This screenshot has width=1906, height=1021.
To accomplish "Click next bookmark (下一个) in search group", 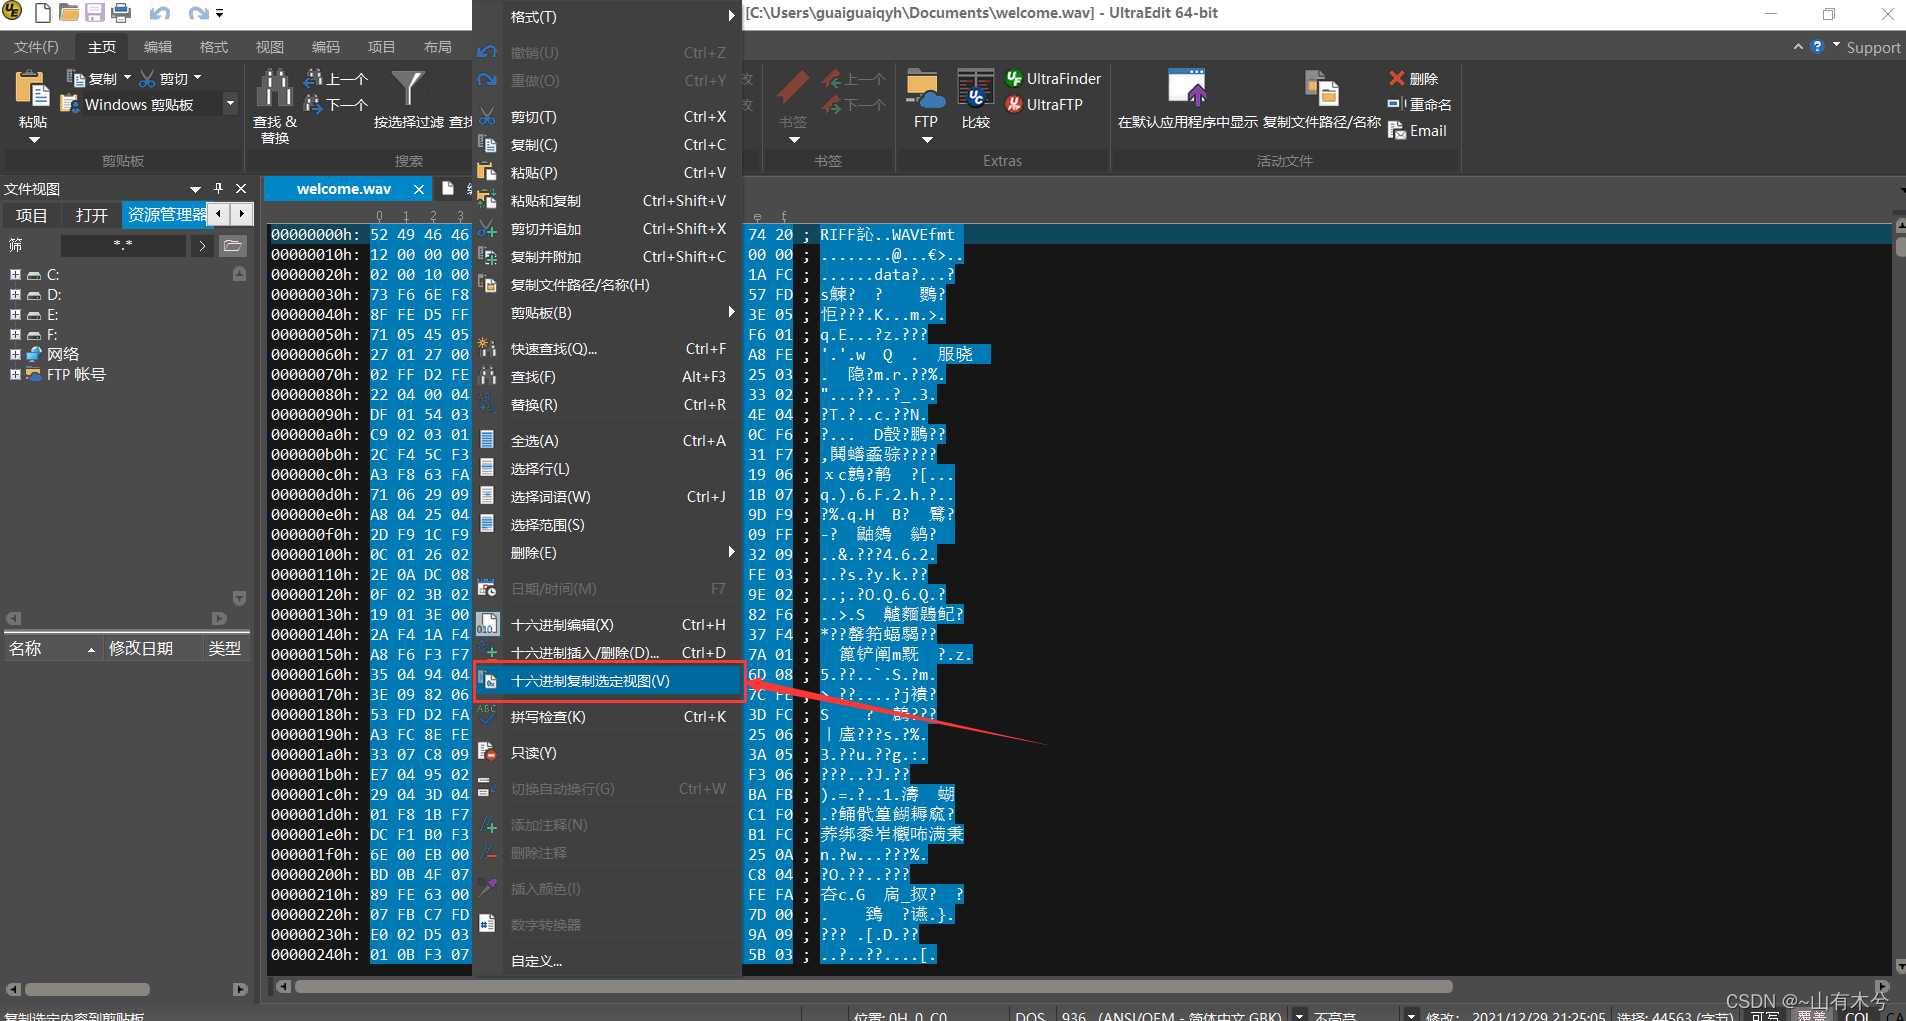I will pos(337,104).
